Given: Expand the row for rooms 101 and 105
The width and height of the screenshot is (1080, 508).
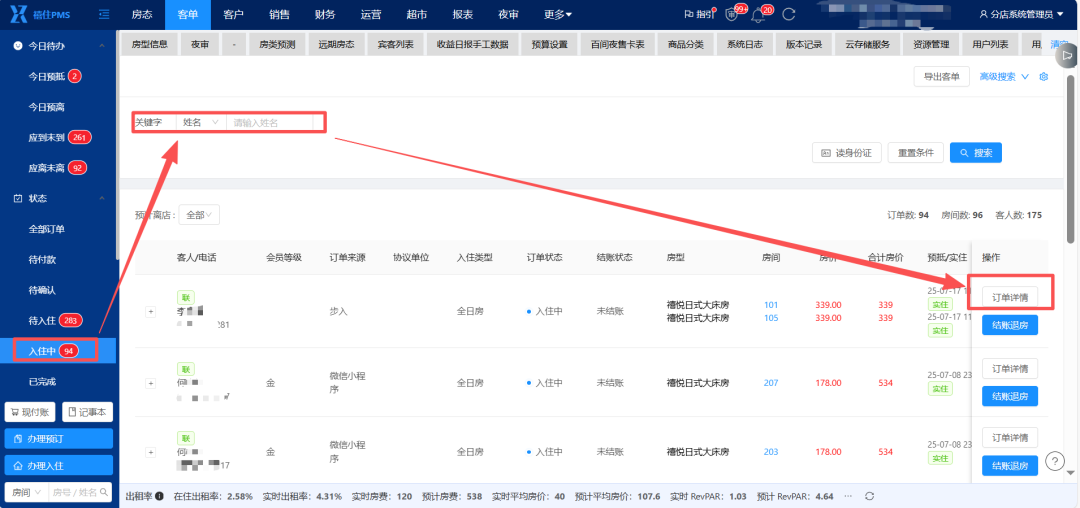Looking at the screenshot, I should (x=150, y=312).
